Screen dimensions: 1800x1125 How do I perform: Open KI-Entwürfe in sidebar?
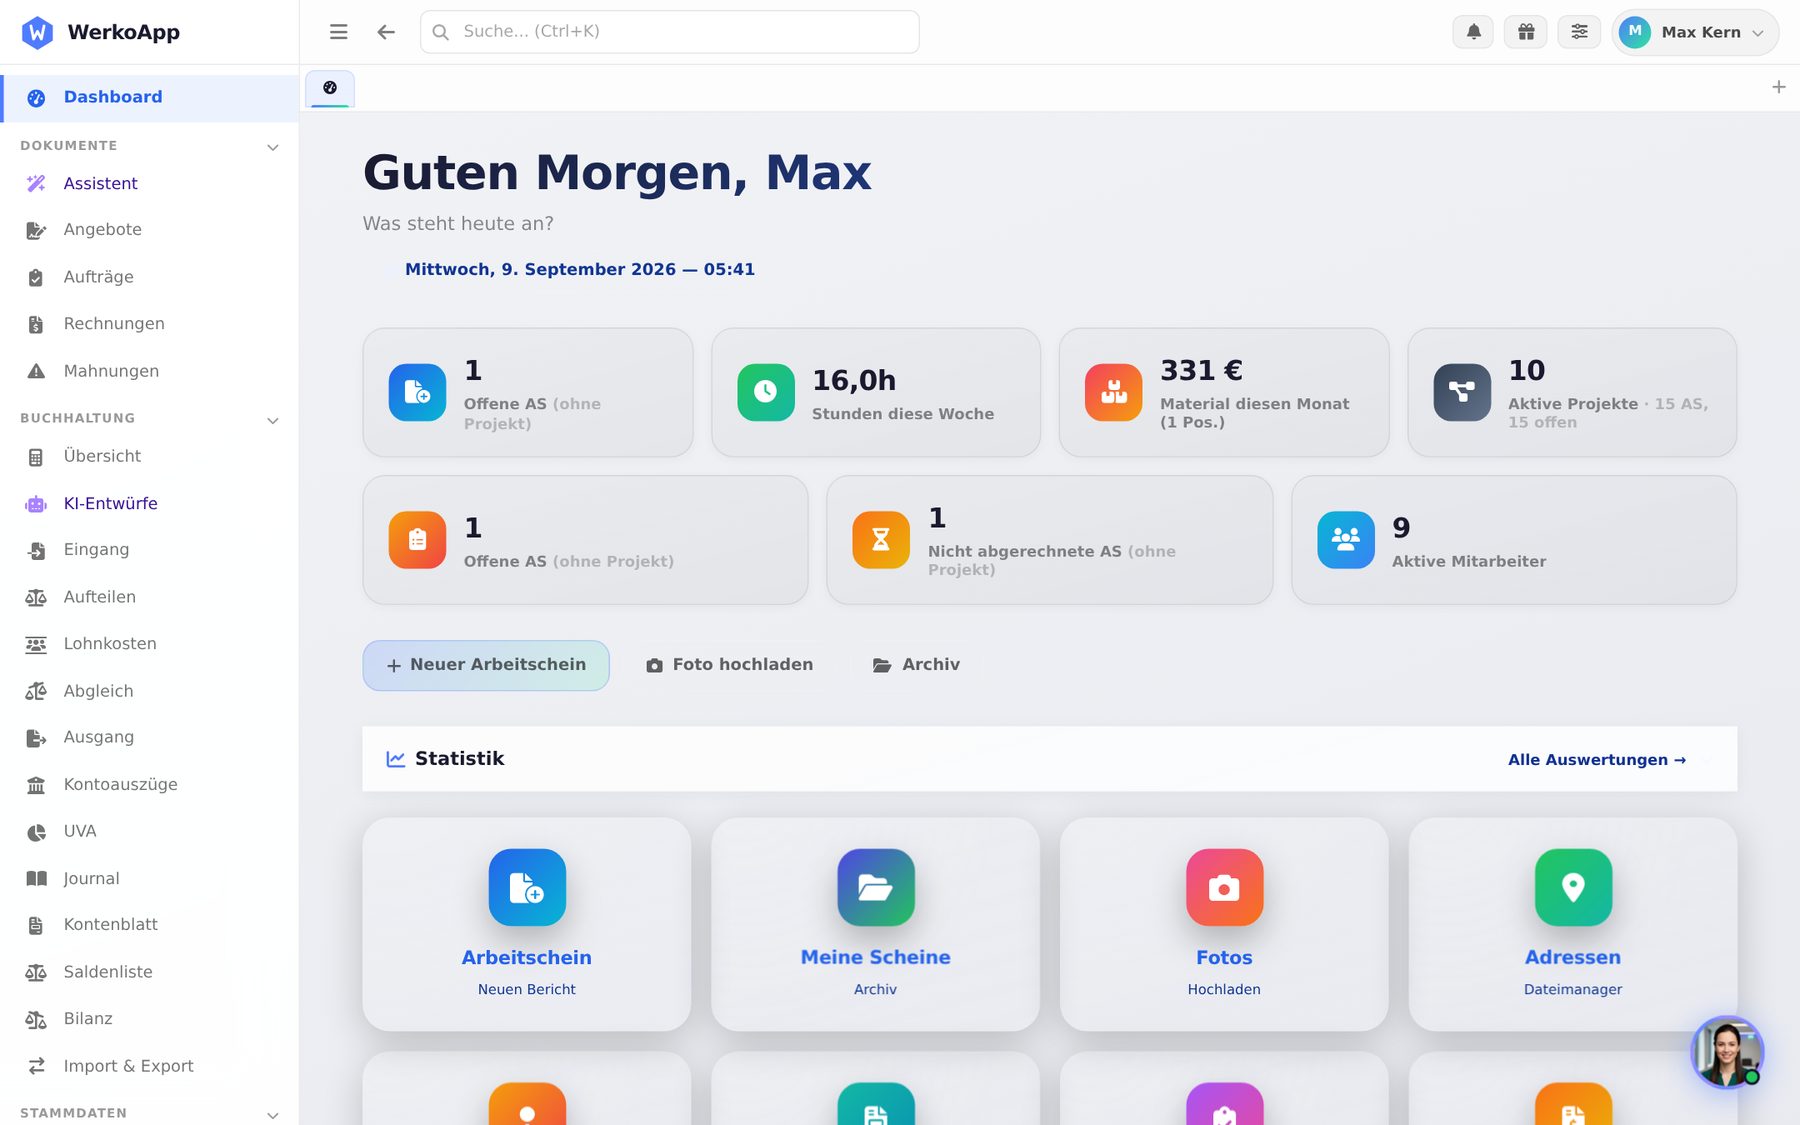pos(150,503)
